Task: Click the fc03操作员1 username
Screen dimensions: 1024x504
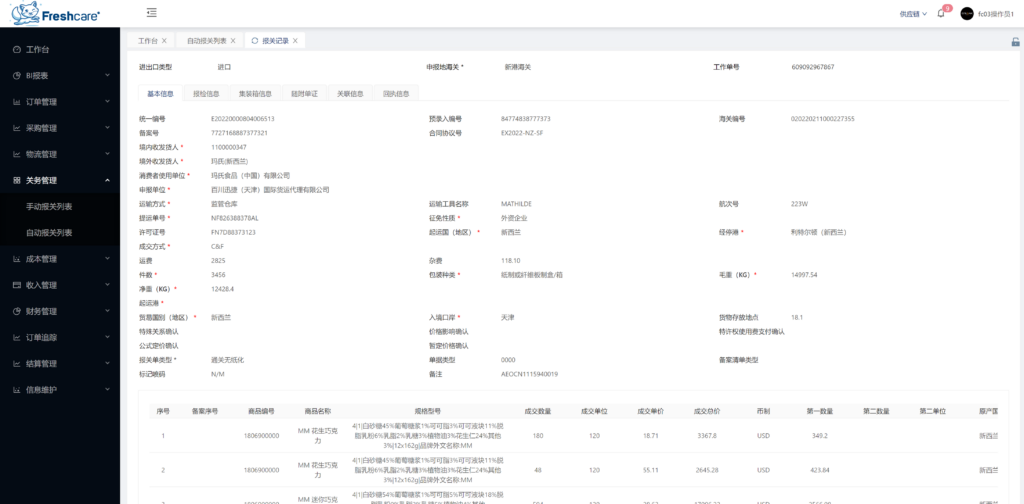Action: pyautogui.click(x=996, y=14)
